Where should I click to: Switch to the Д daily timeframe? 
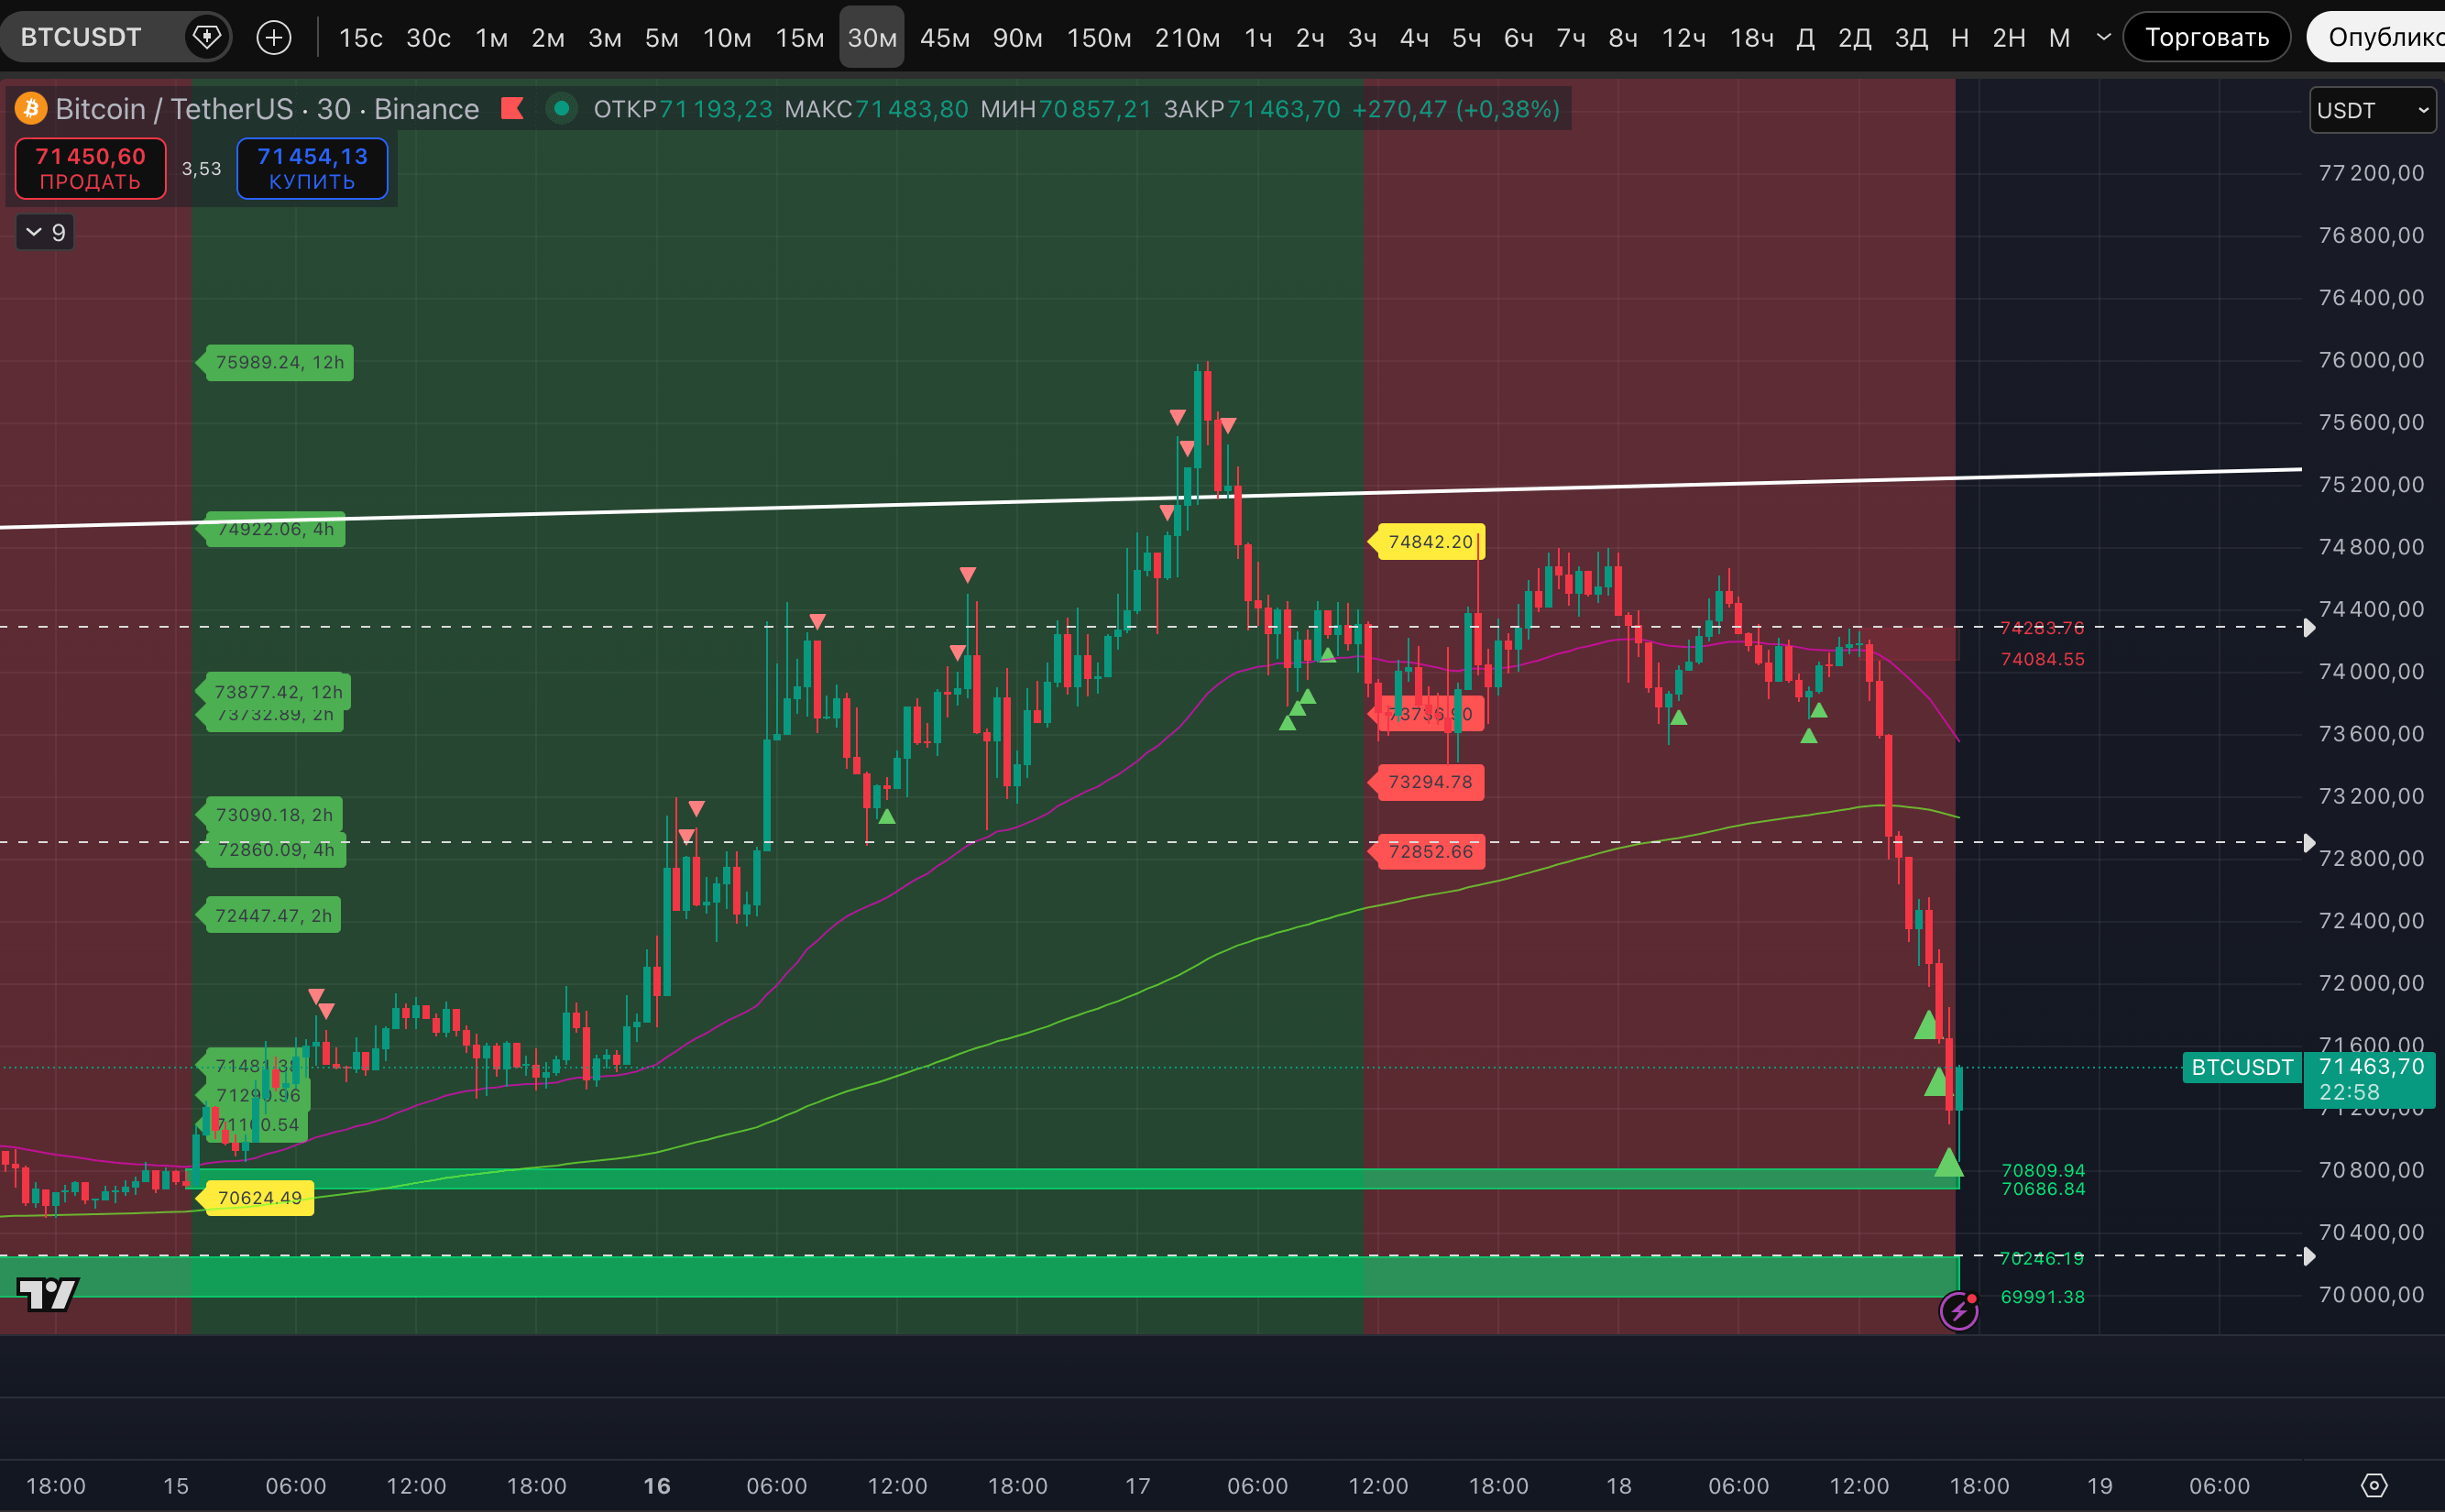pyautogui.click(x=1805, y=38)
